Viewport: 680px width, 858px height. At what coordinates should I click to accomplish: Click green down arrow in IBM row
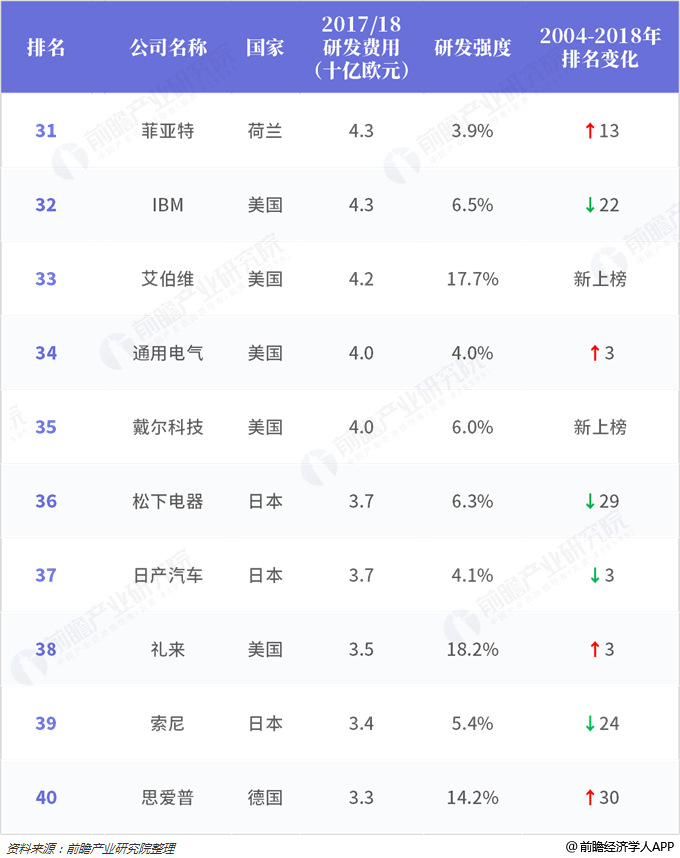590,205
